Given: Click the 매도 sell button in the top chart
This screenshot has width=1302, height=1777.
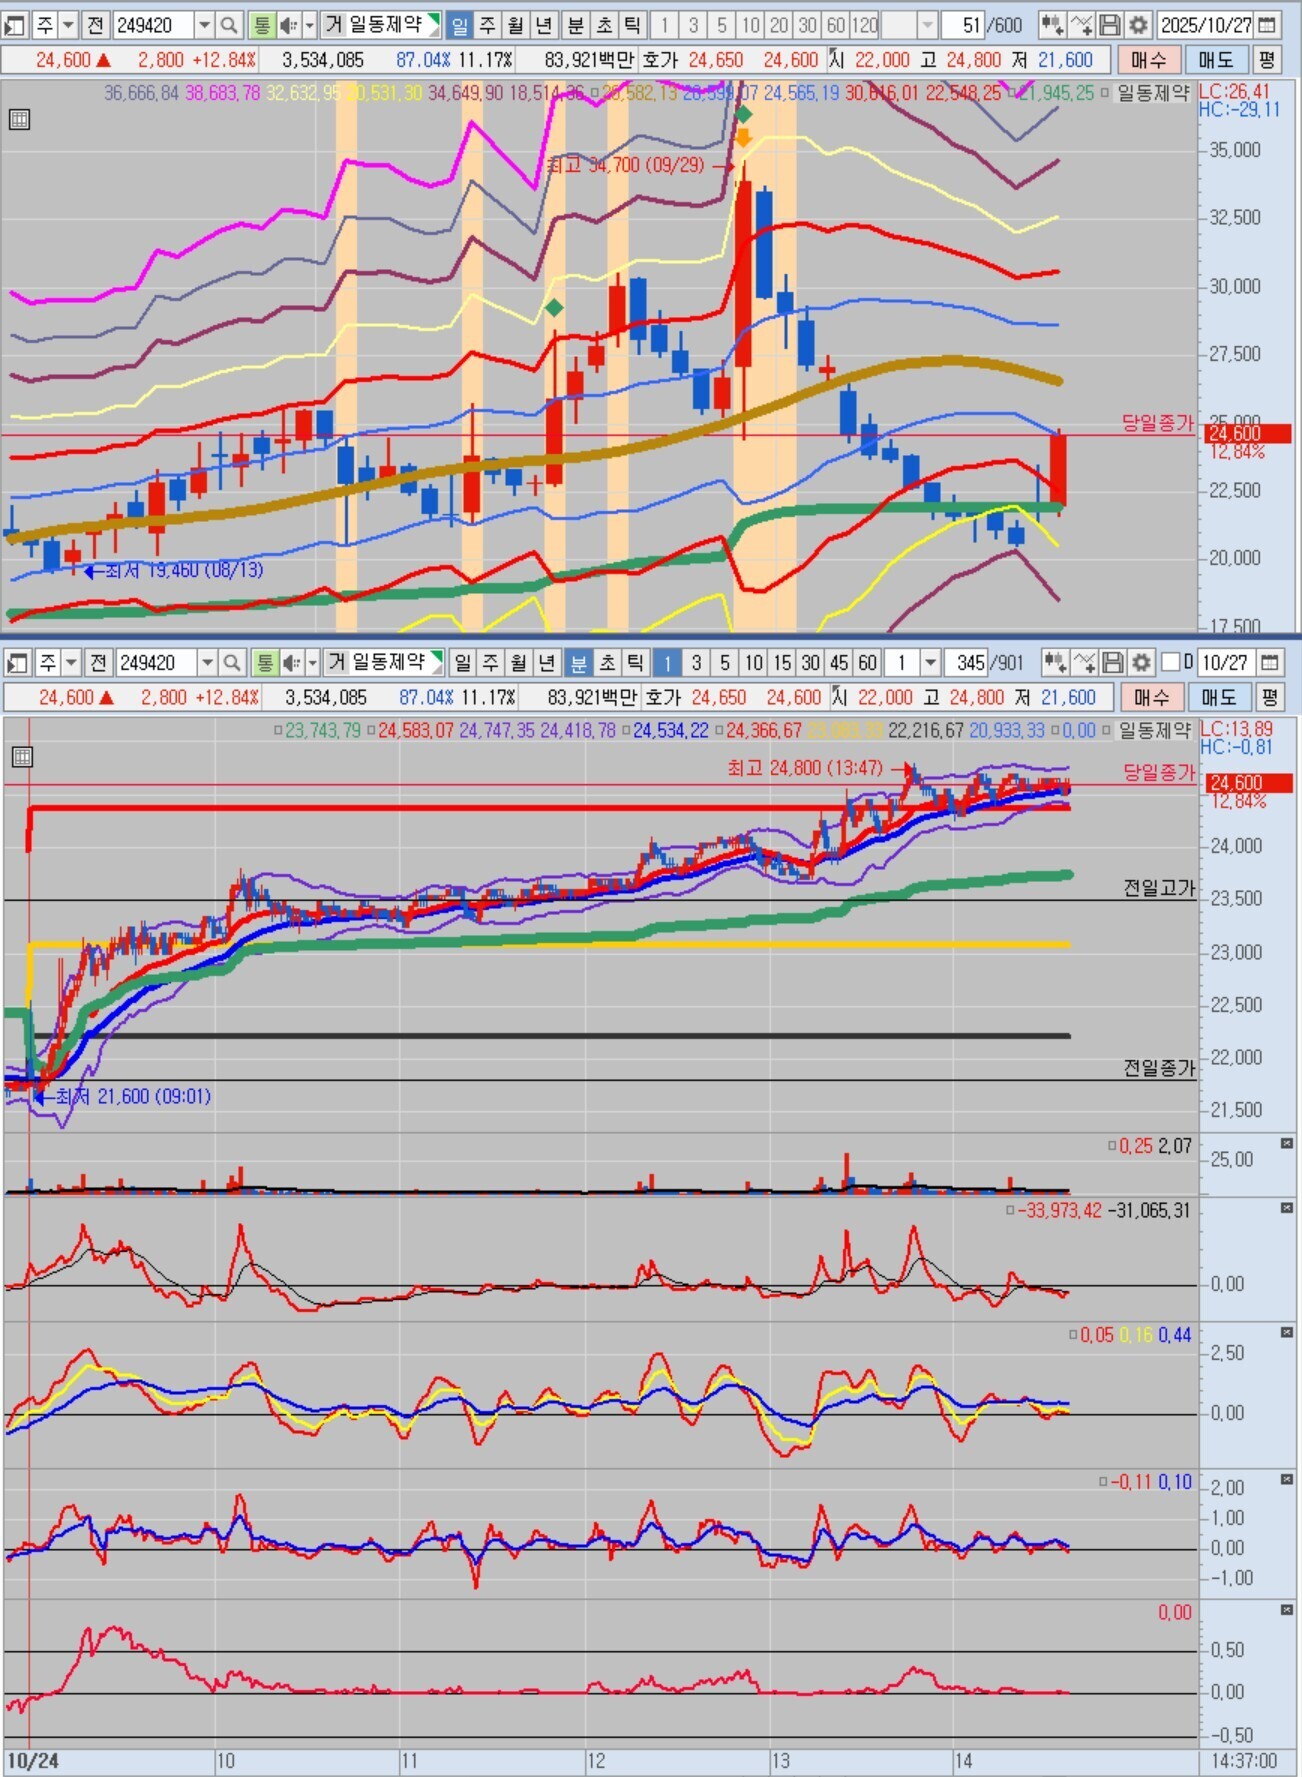Looking at the screenshot, I should [1216, 60].
